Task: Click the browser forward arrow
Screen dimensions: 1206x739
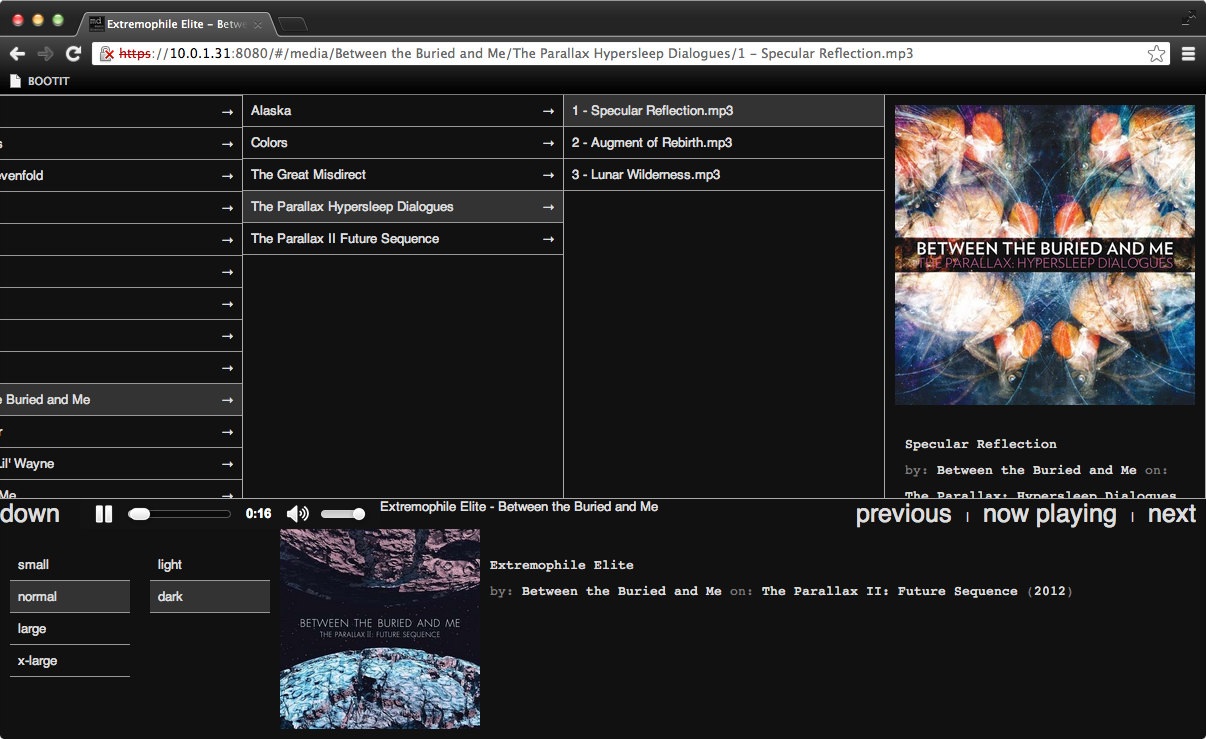Action: tap(45, 54)
